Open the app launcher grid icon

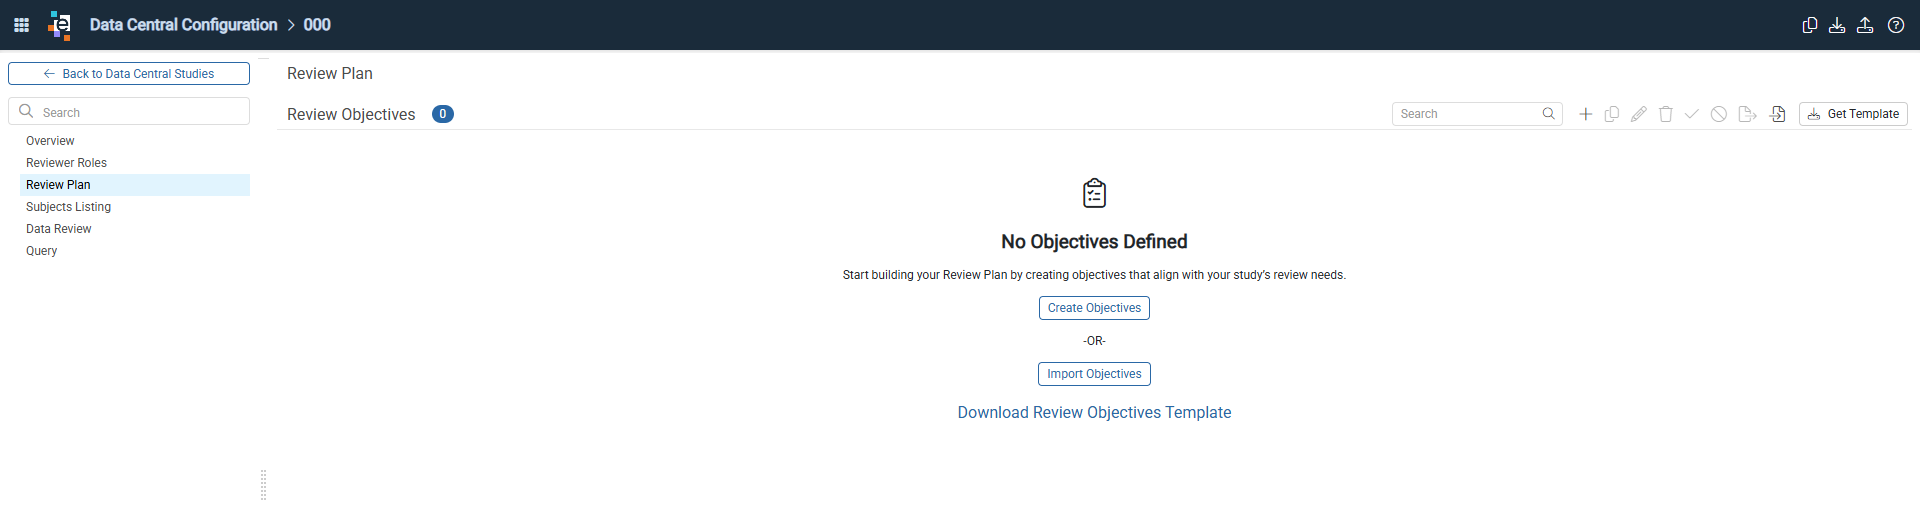(x=21, y=25)
